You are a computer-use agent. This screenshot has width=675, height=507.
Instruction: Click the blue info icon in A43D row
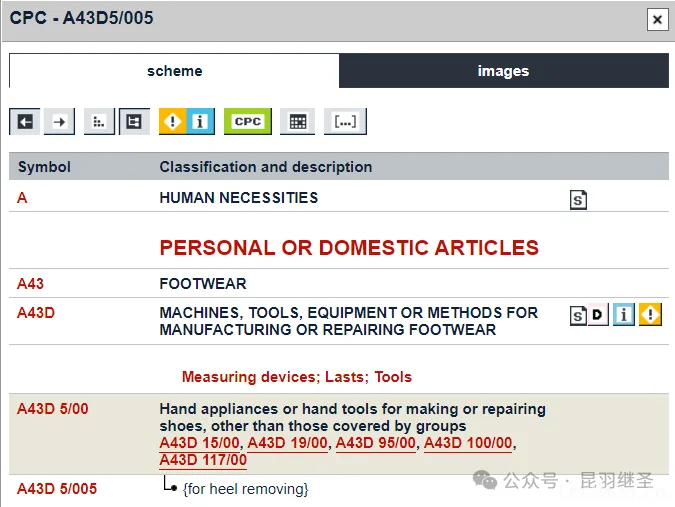[623, 316]
